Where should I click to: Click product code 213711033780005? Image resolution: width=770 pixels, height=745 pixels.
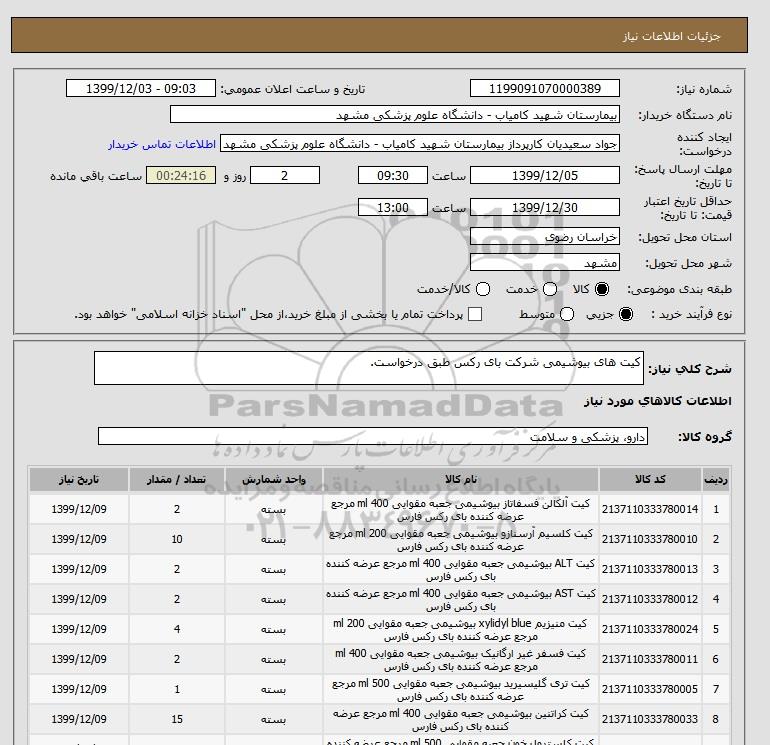pos(650,689)
